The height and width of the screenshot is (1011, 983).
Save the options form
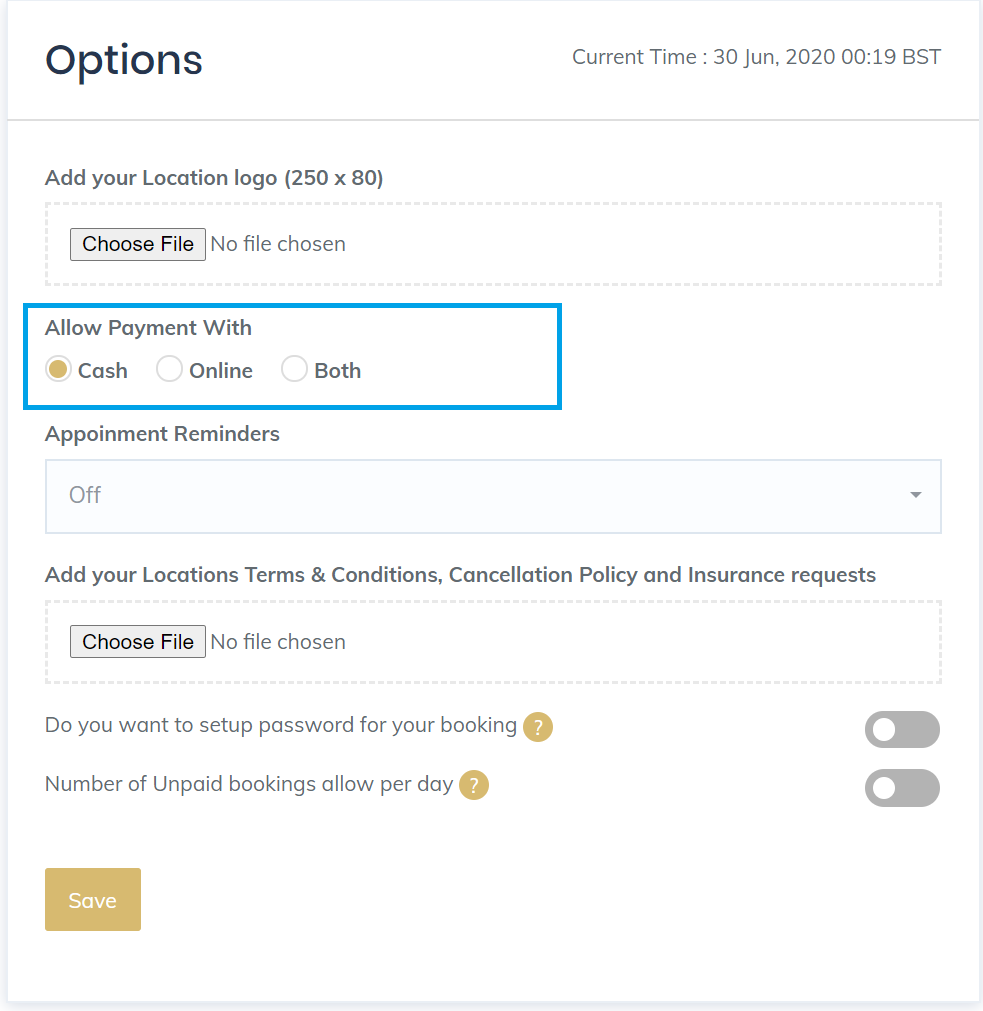(x=93, y=899)
